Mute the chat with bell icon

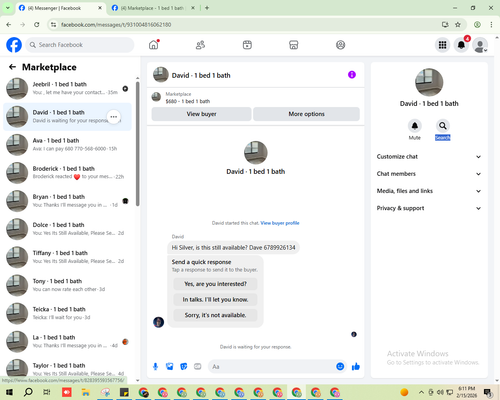(415, 126)
